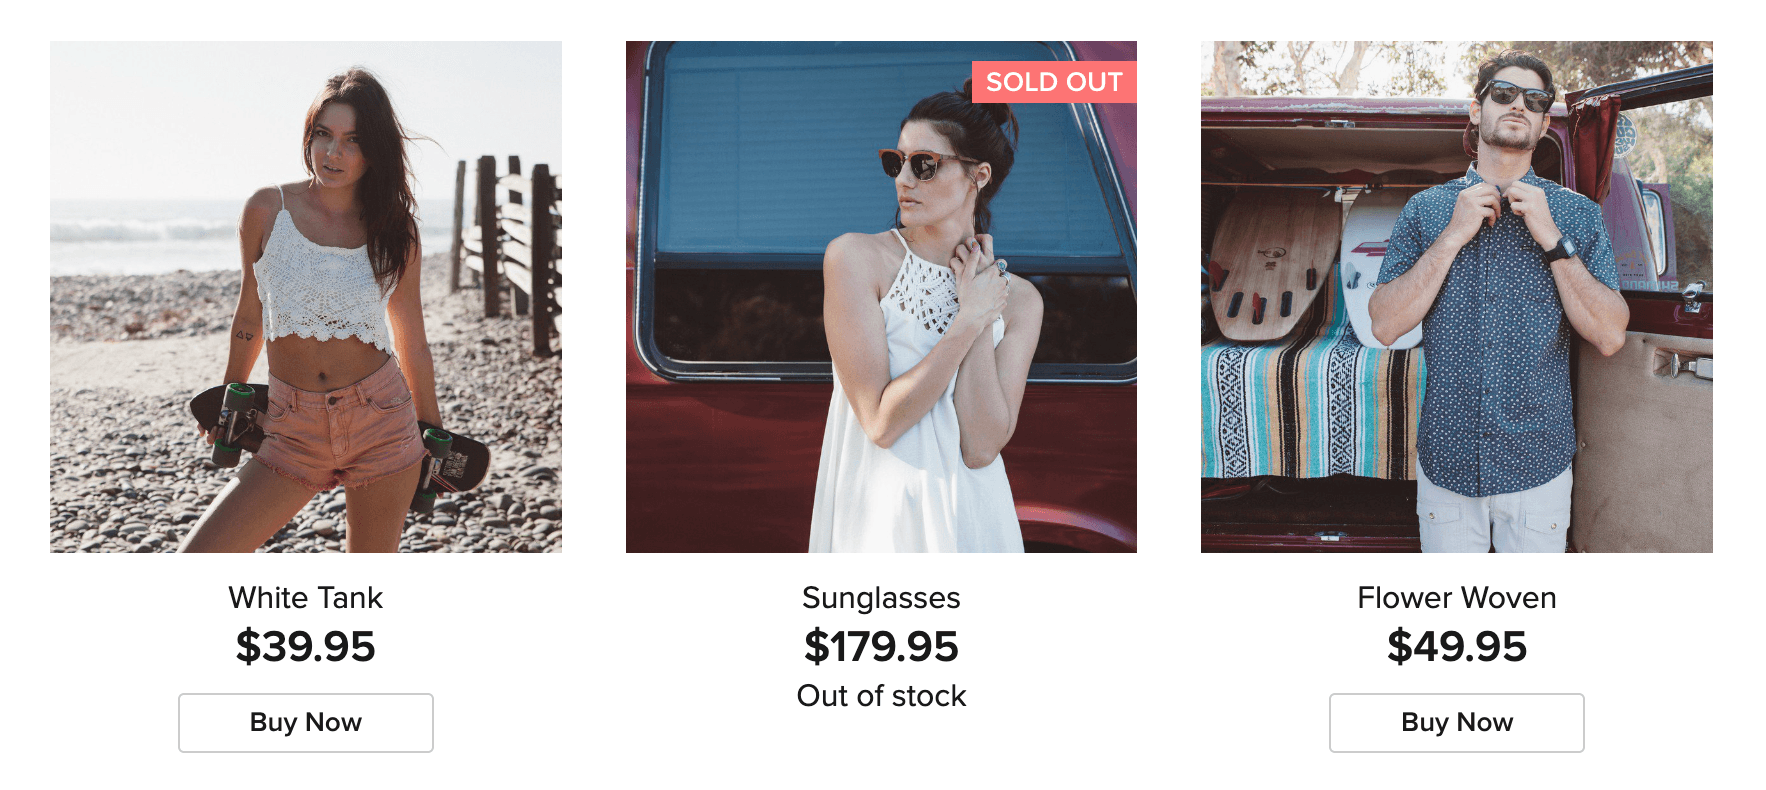This screenshot has width=1766, height=790.
Task: Open the White Tank product photo
Action: [x=305, y=296]
